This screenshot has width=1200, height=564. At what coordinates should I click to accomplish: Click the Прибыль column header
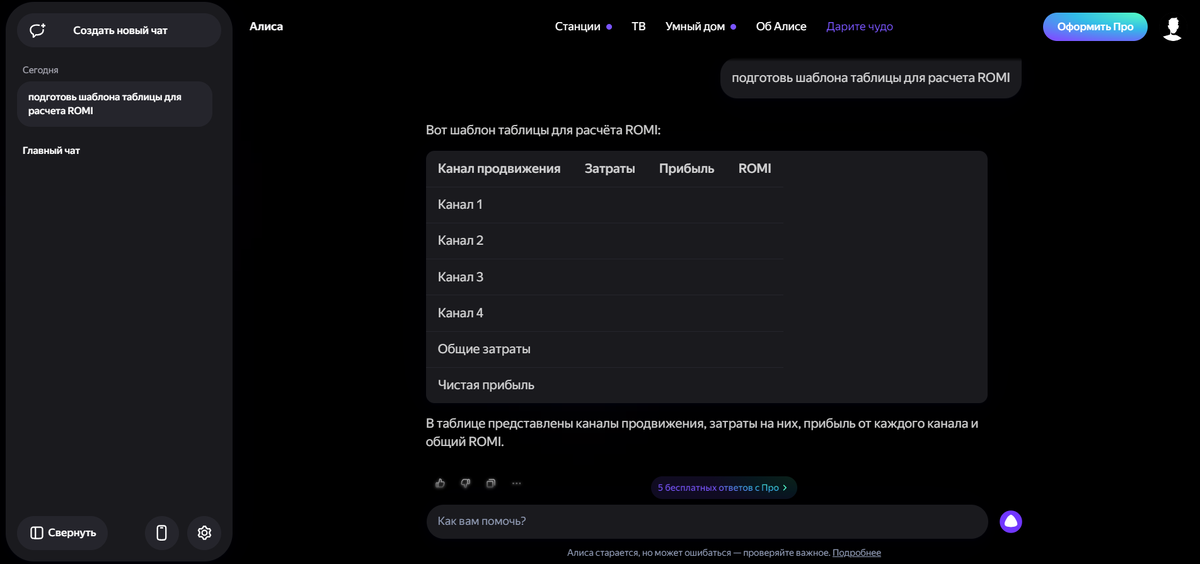[686, 169]
